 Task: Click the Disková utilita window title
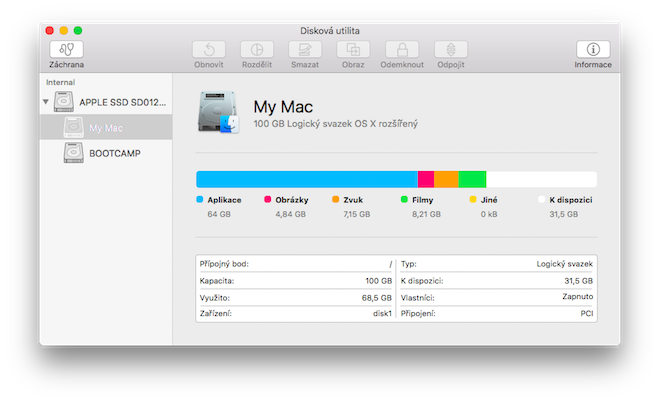[x=330, y=31]
